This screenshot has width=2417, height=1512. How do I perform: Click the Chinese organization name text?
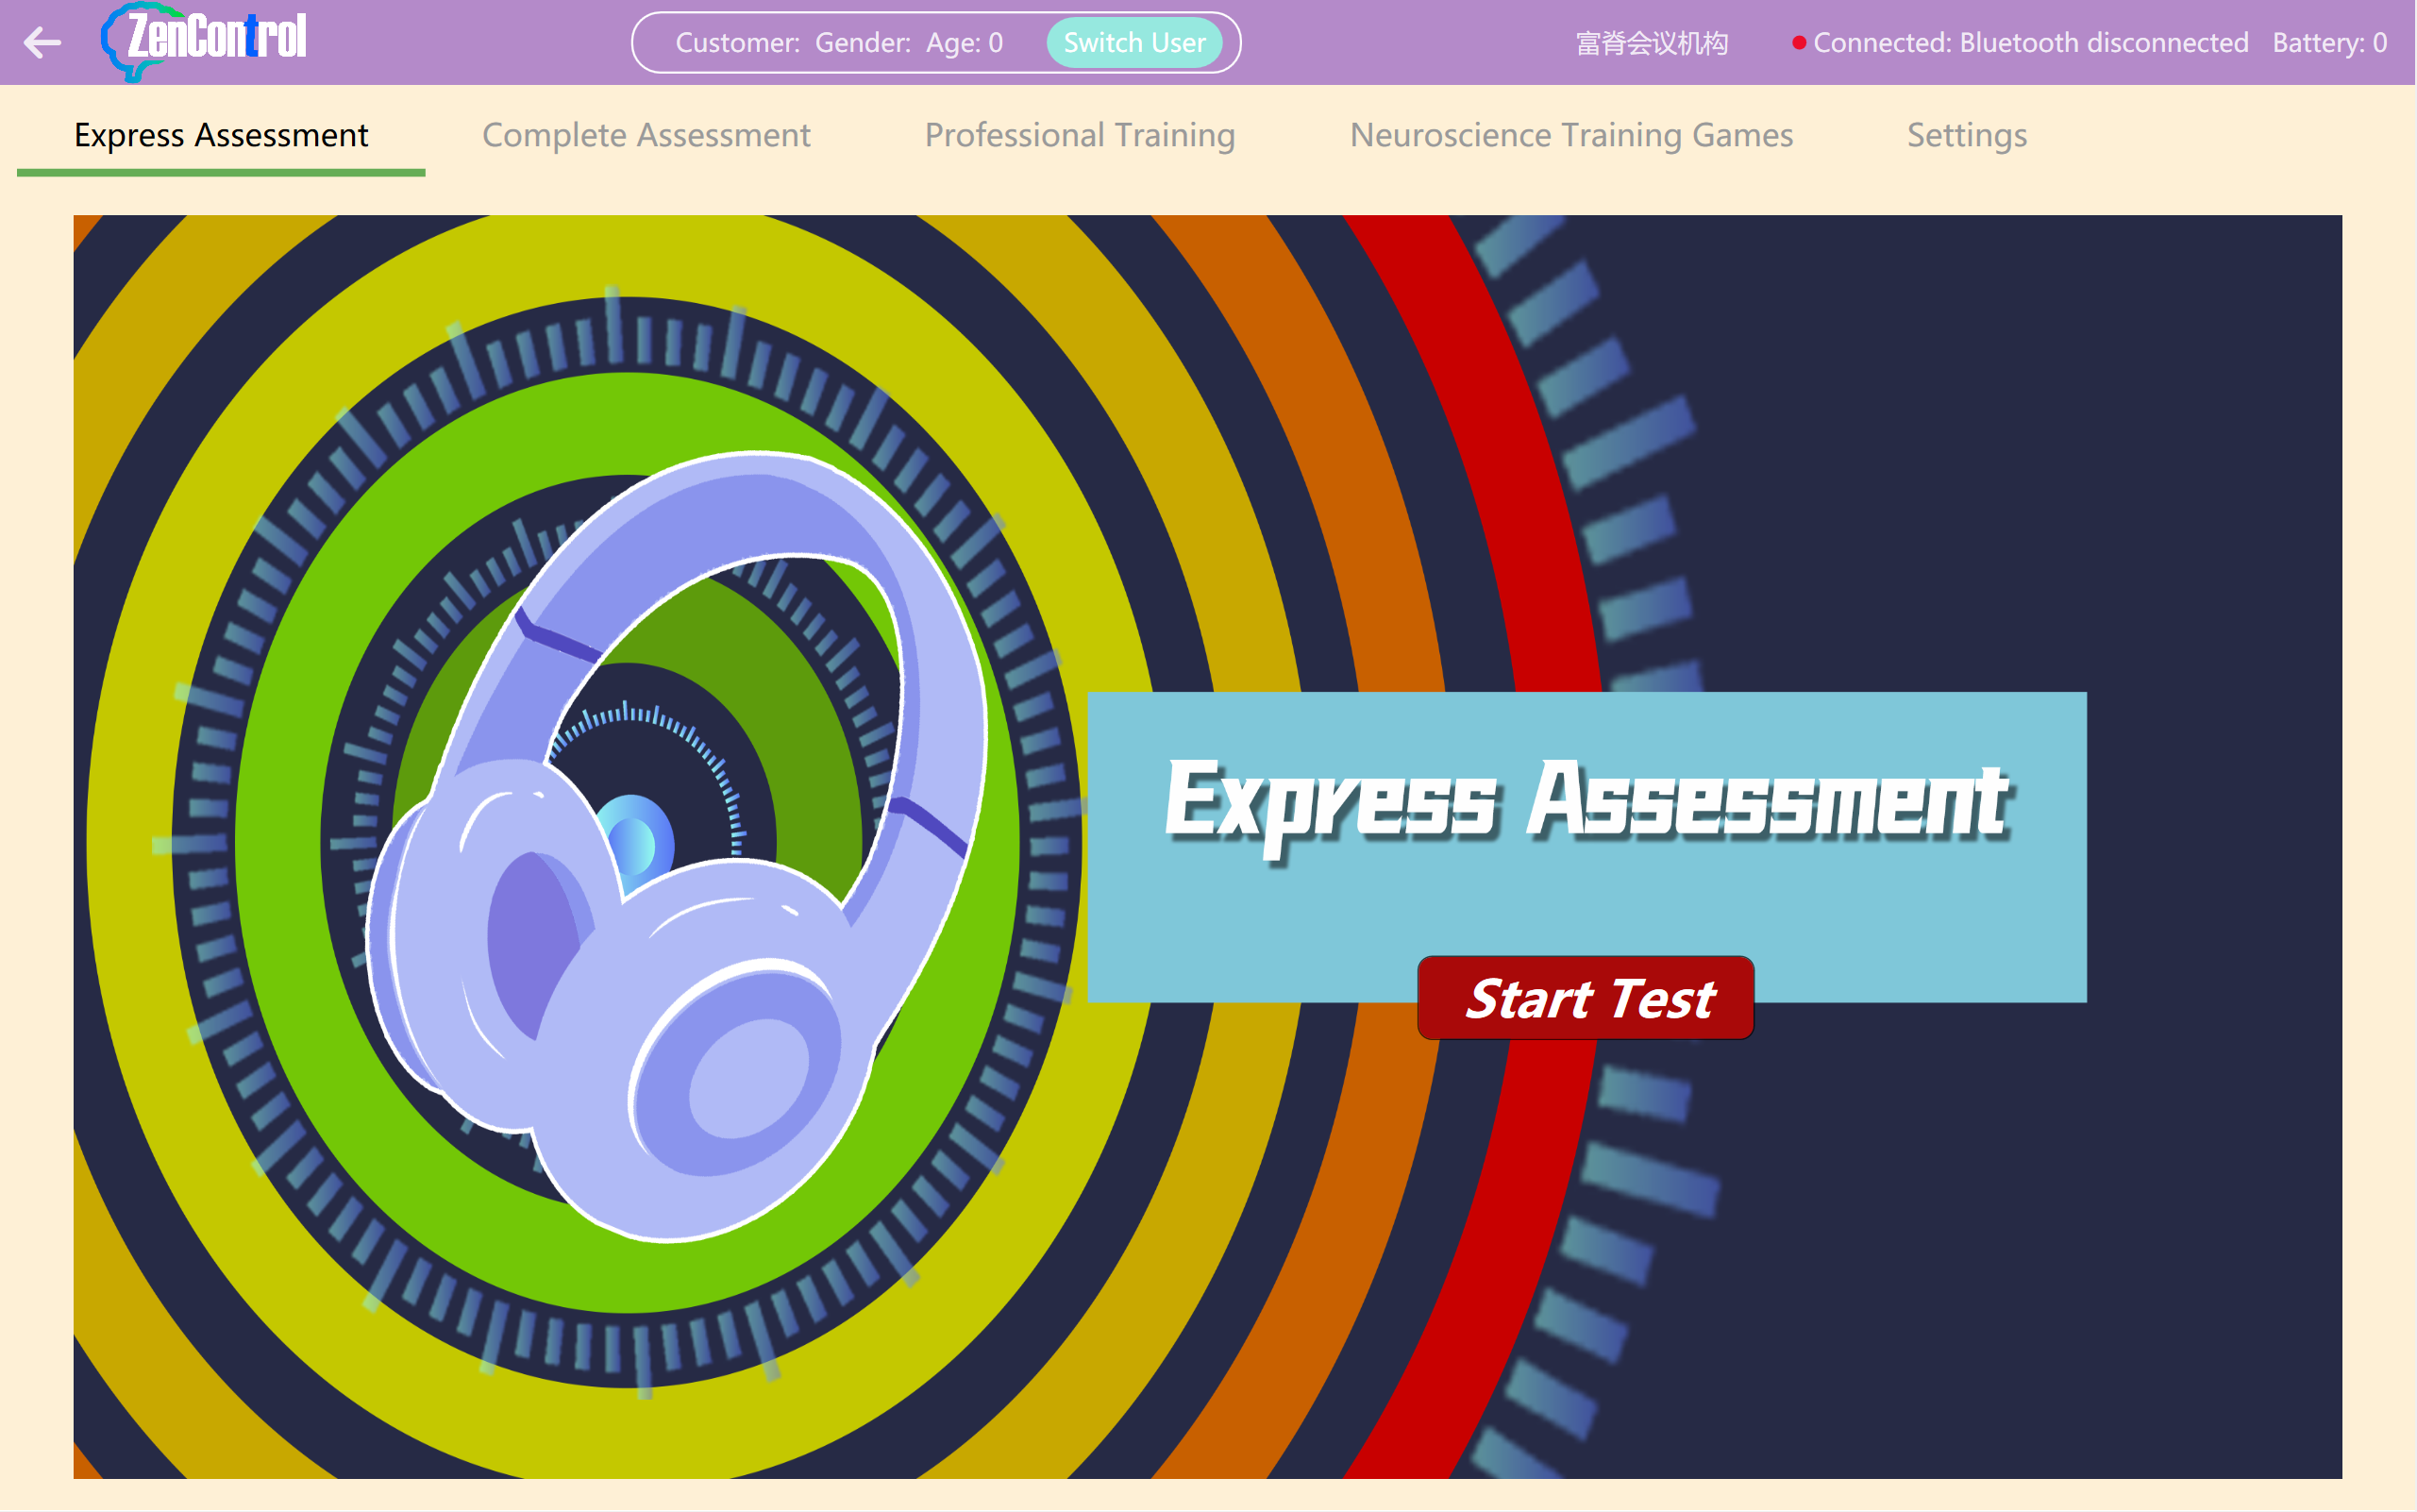(1651, 43)
